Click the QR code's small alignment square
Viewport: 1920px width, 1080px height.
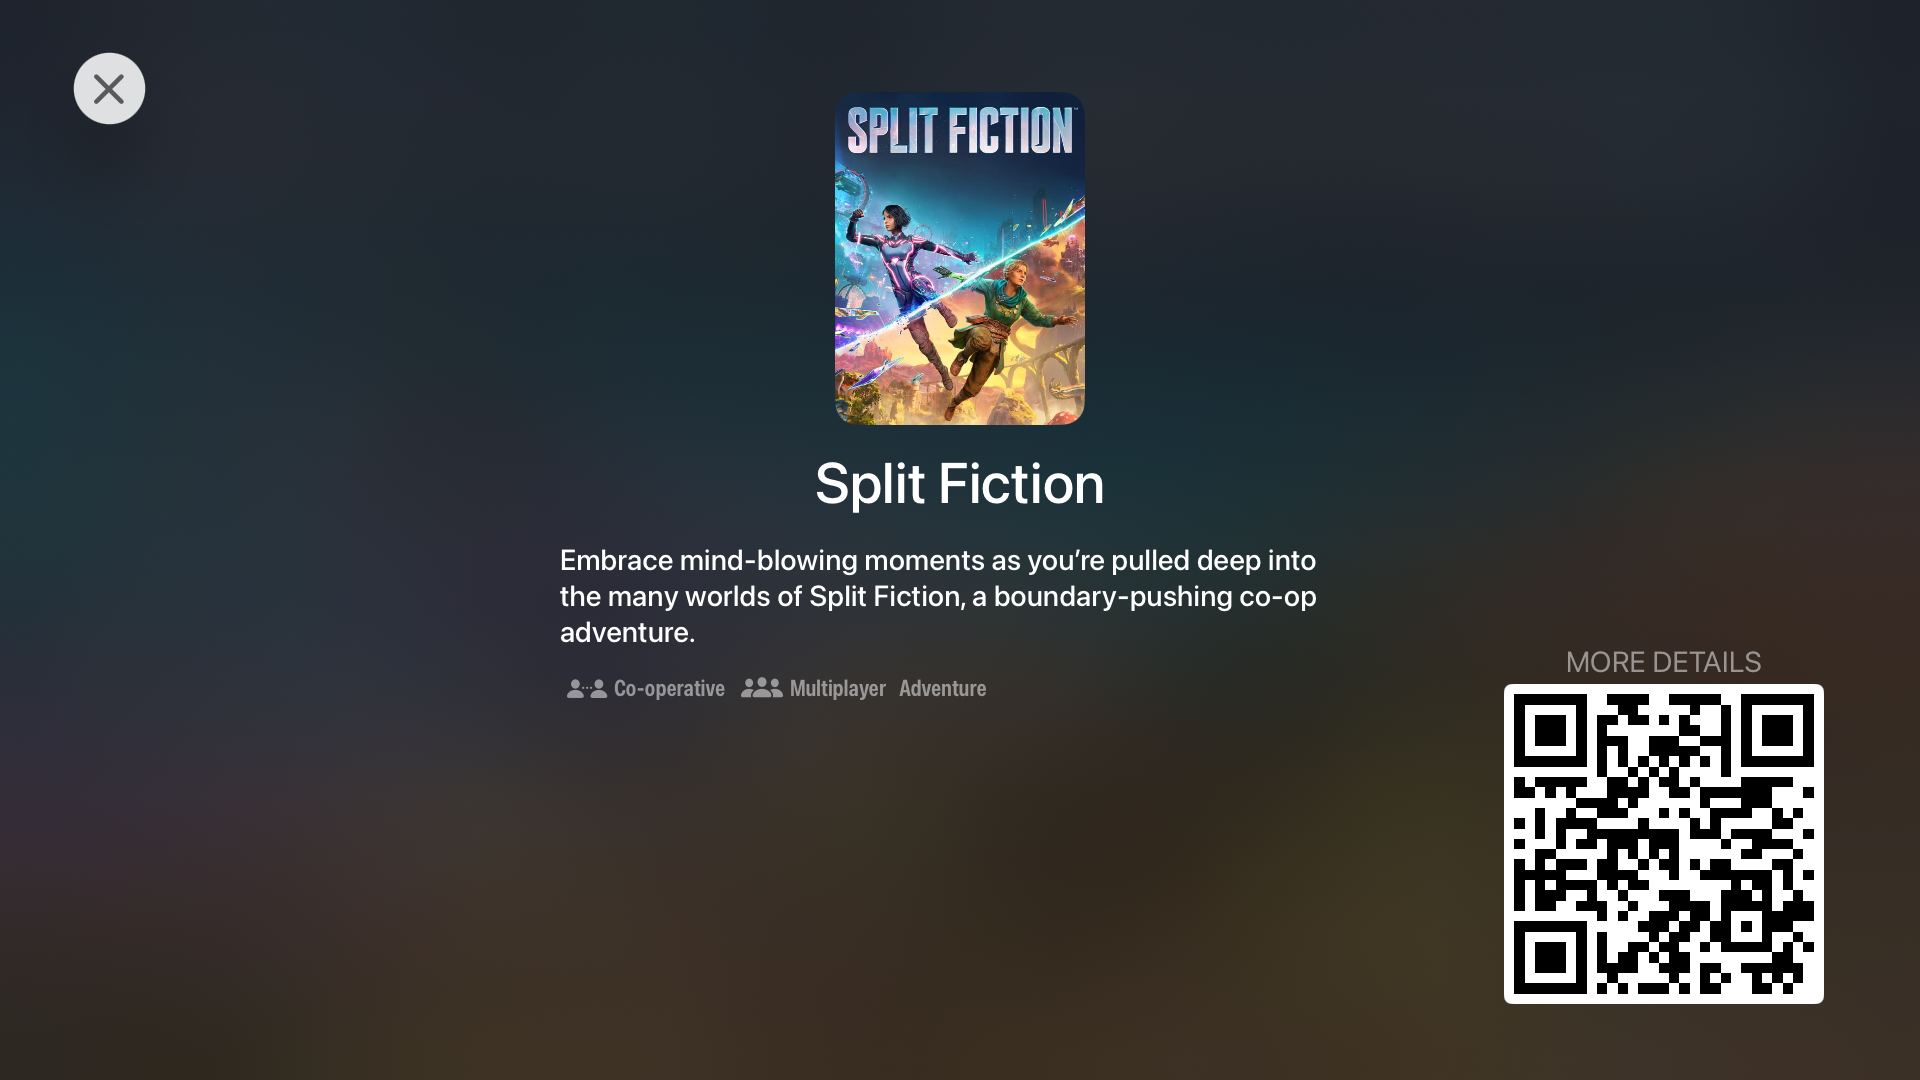pyautogui.click(x=1746, y=926)
